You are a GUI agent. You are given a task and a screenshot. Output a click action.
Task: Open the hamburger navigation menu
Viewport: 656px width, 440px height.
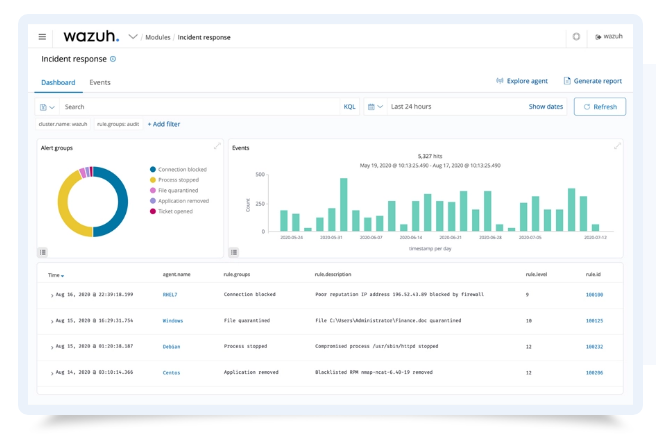[x=42, y=37]
